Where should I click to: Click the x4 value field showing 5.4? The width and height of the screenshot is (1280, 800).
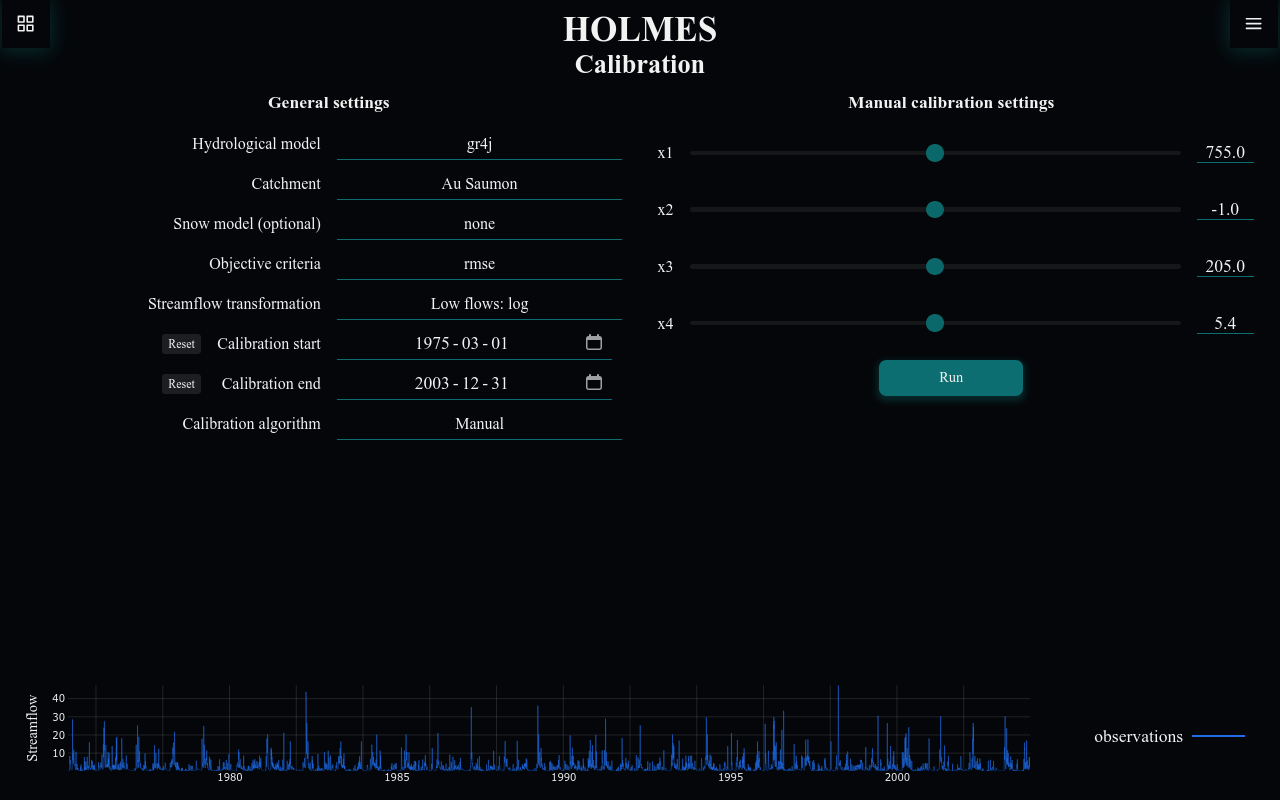[1224, 322]
